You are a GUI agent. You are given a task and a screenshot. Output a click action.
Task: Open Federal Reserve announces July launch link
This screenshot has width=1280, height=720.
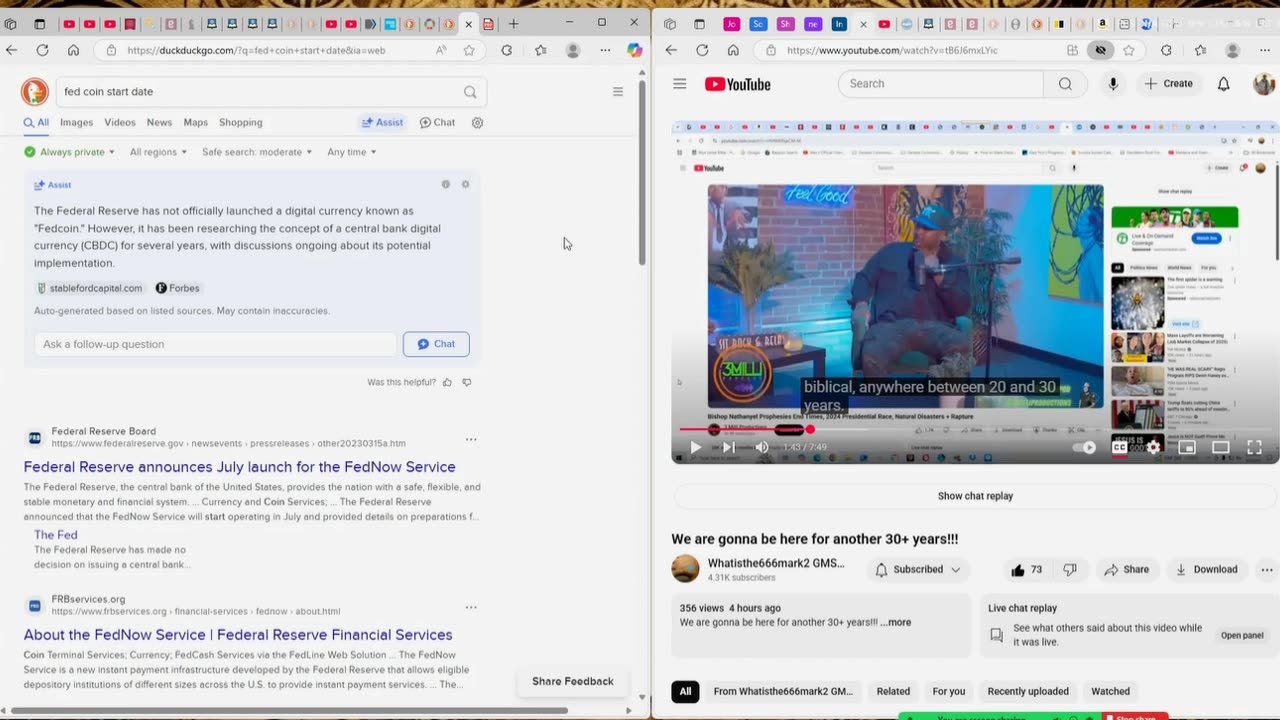pyautogui.click(x=239, y=467)
